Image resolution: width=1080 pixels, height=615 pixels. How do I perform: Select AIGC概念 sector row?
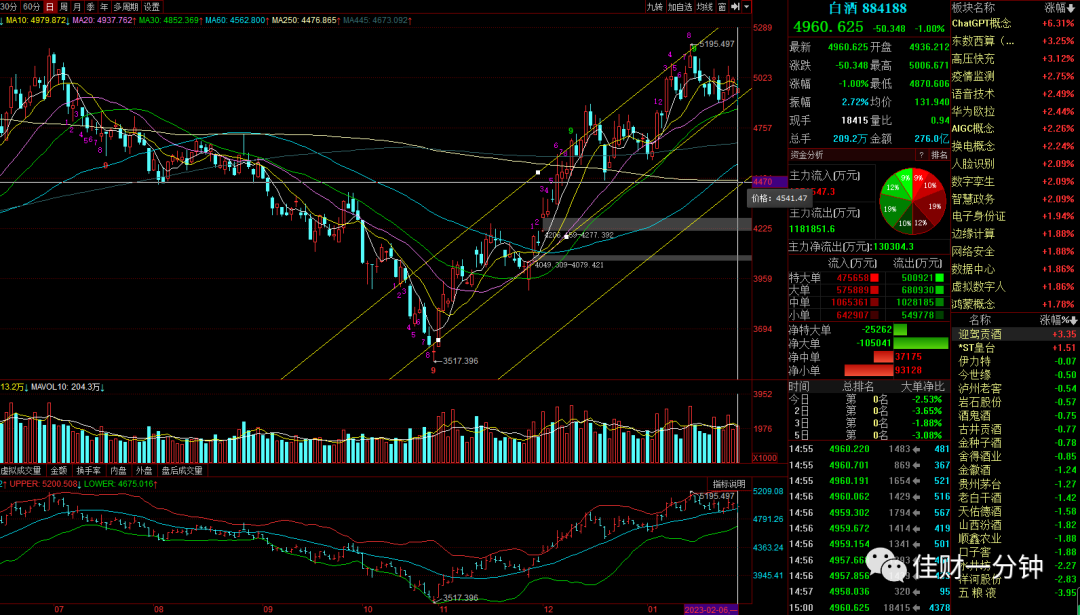tap(1014, 129)
